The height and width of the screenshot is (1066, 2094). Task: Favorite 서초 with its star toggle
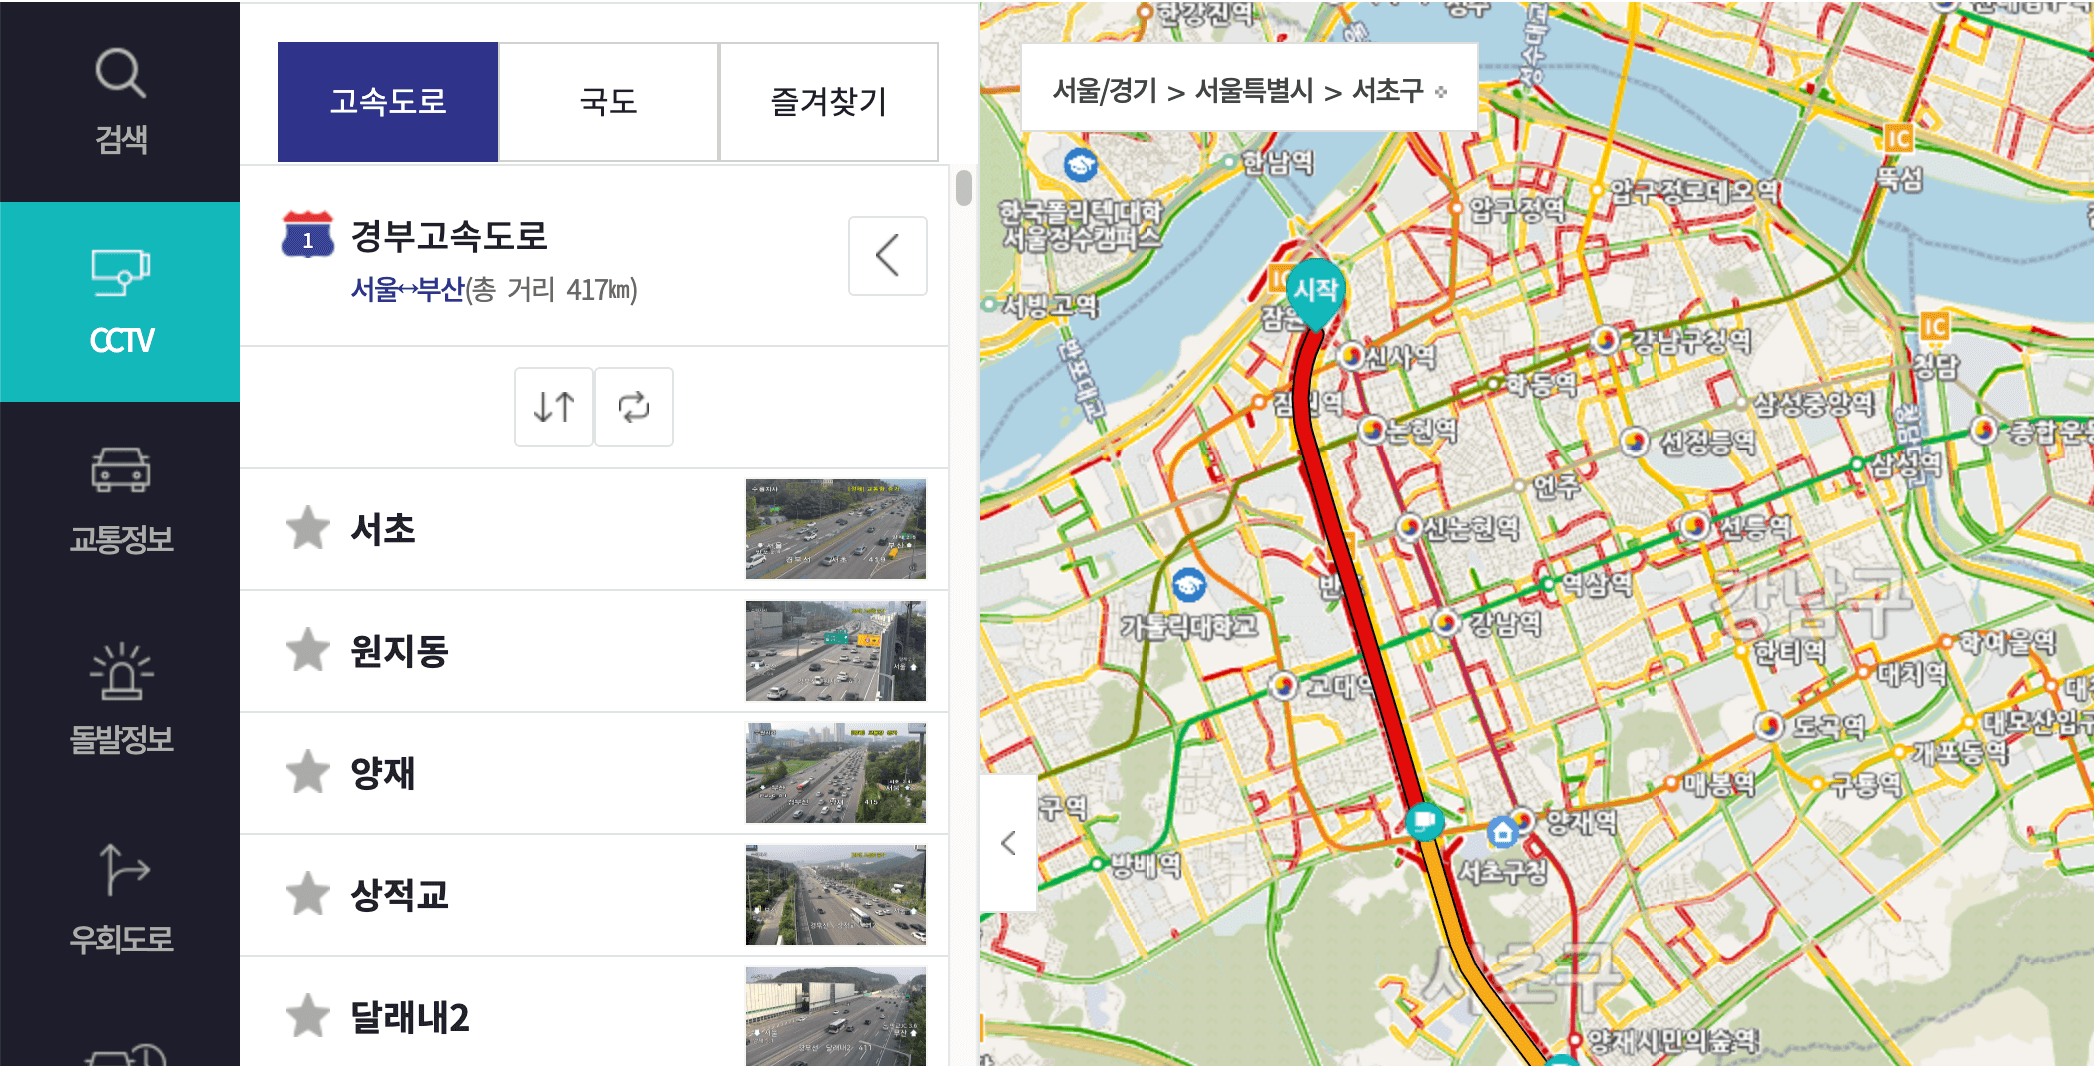click(x=308, y=528)
